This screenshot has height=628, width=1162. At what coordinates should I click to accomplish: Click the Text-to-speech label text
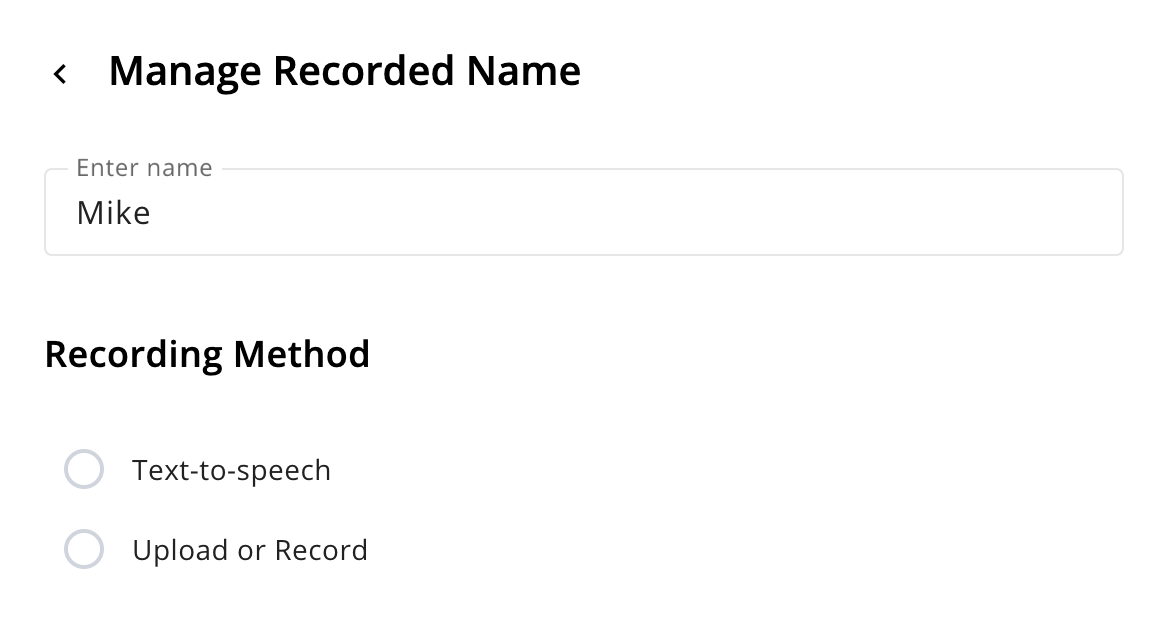pyautogui.click(x=231, y=471)
